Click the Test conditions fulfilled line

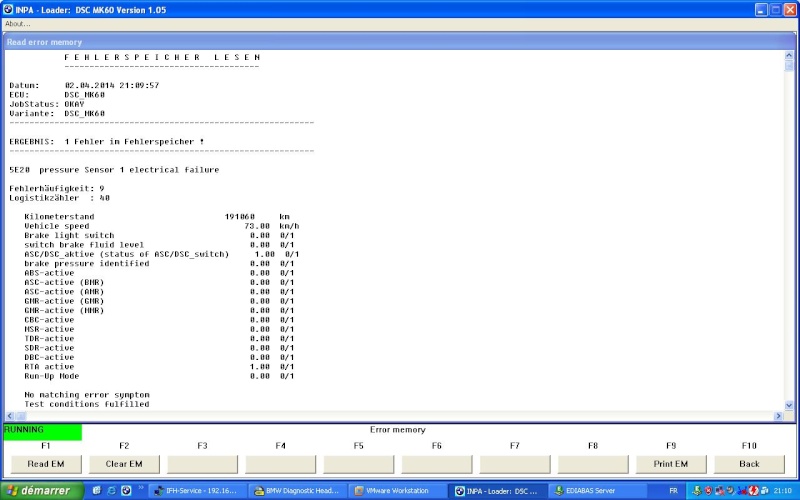87,404
